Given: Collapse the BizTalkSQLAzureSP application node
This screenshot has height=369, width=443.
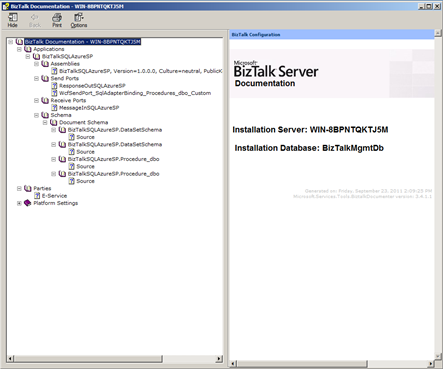Looking at the screenshot, I should pyautogui.click(x=28, y=56).
